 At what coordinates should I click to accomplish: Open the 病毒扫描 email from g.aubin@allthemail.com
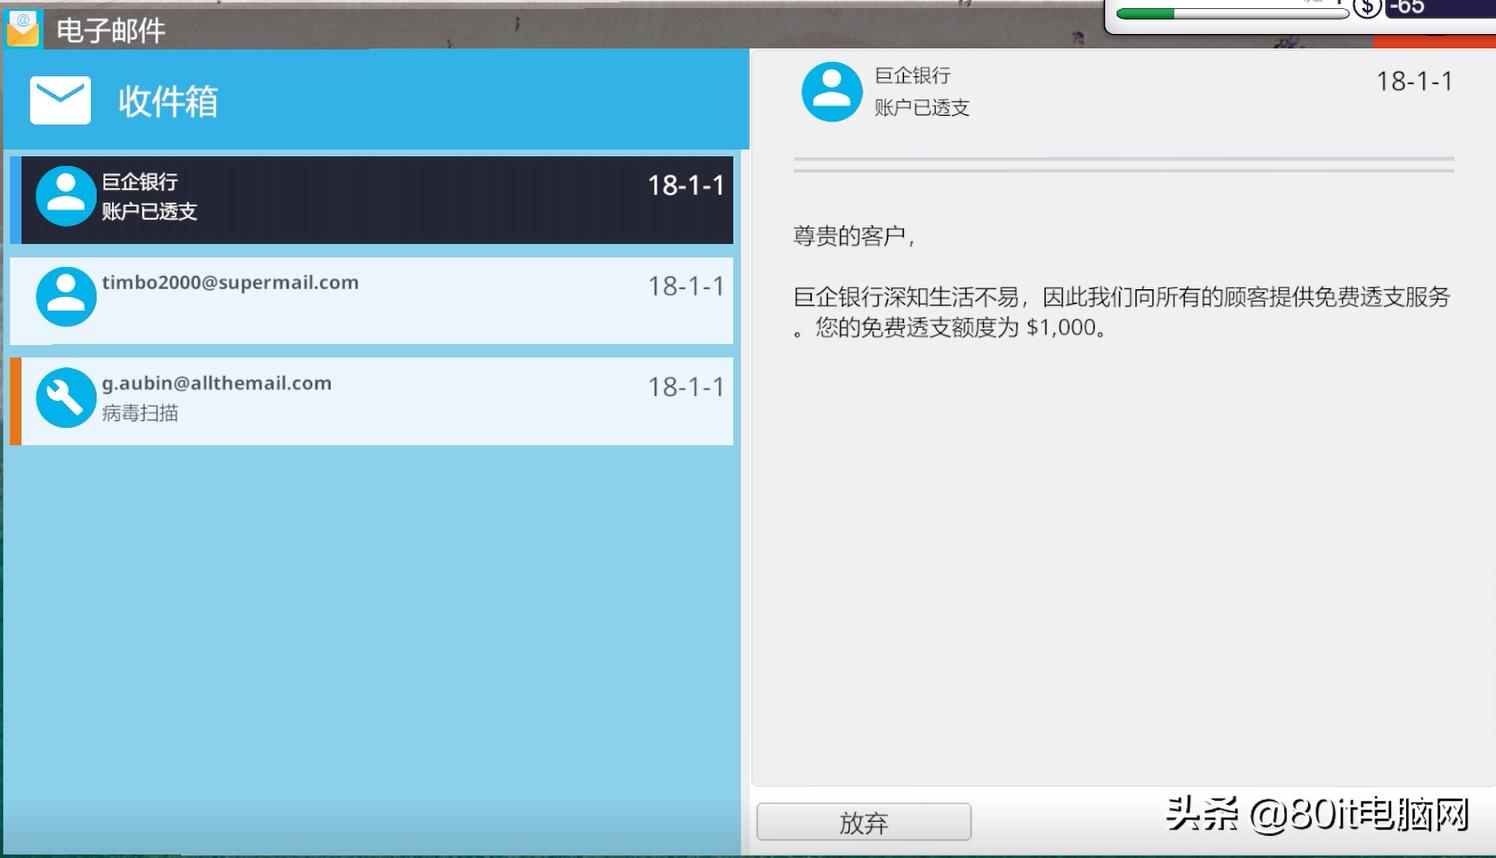coord(370,398)
